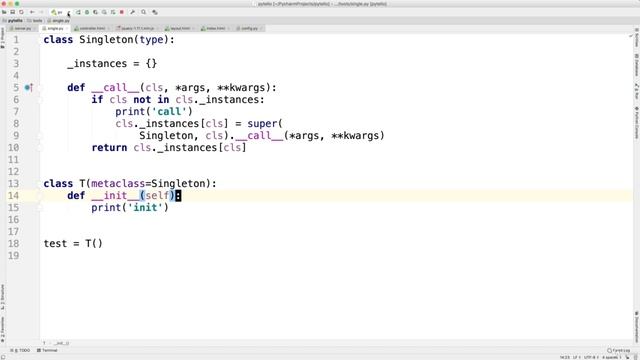640x360 pixels.
Task: Click line number 1 in the gutter
Action: pyautogui.click(x=16, y=40)
